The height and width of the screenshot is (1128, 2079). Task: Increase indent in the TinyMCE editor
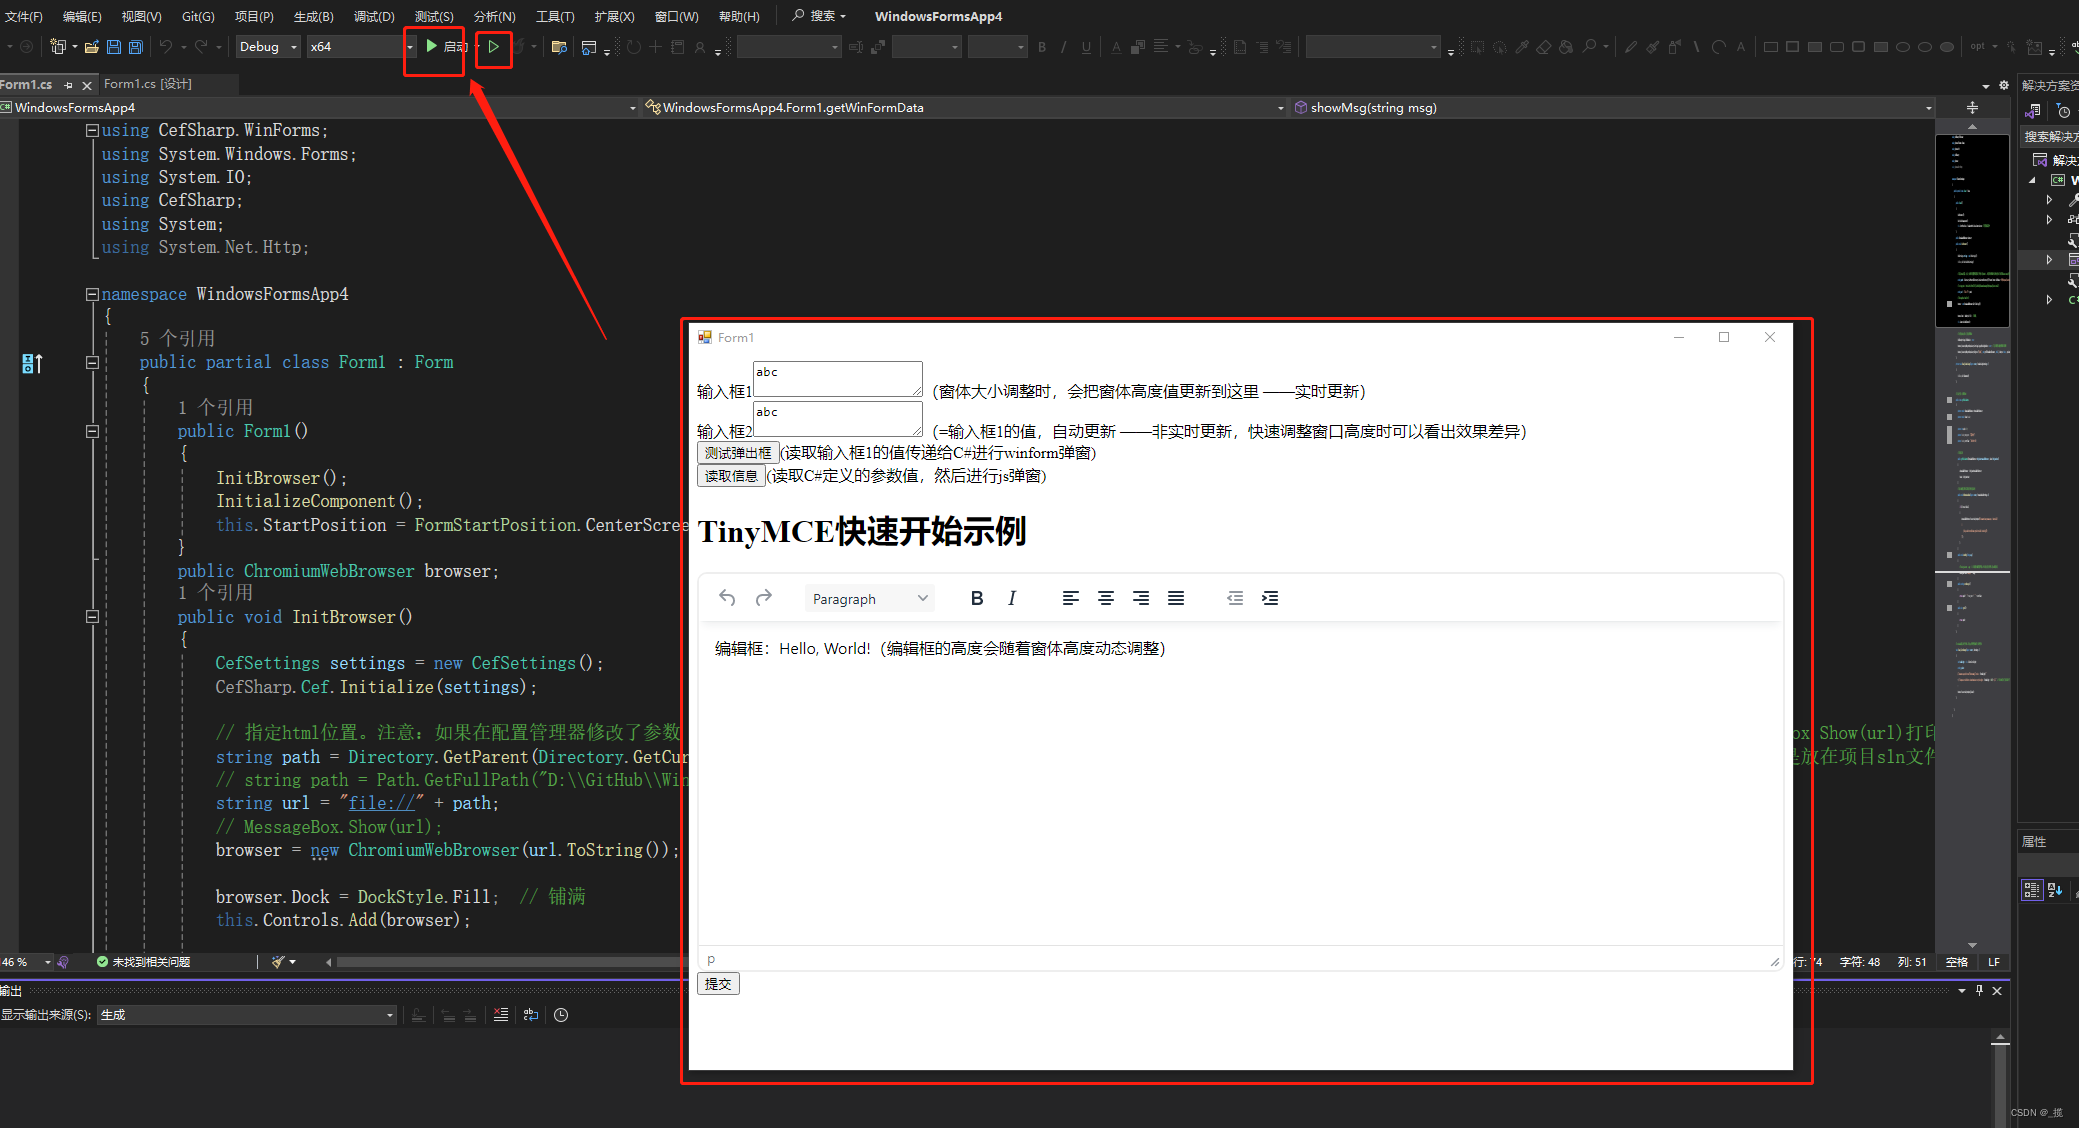click(1270, 597)
